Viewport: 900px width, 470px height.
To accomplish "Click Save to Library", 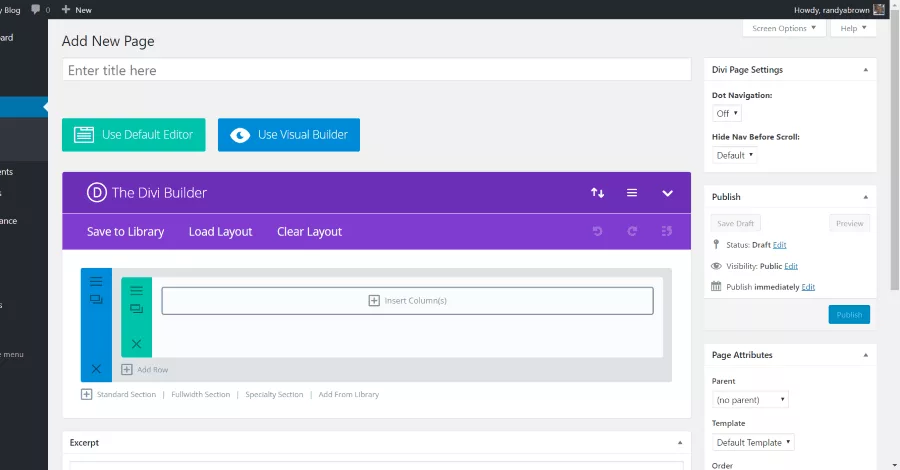I will (125, 231).
